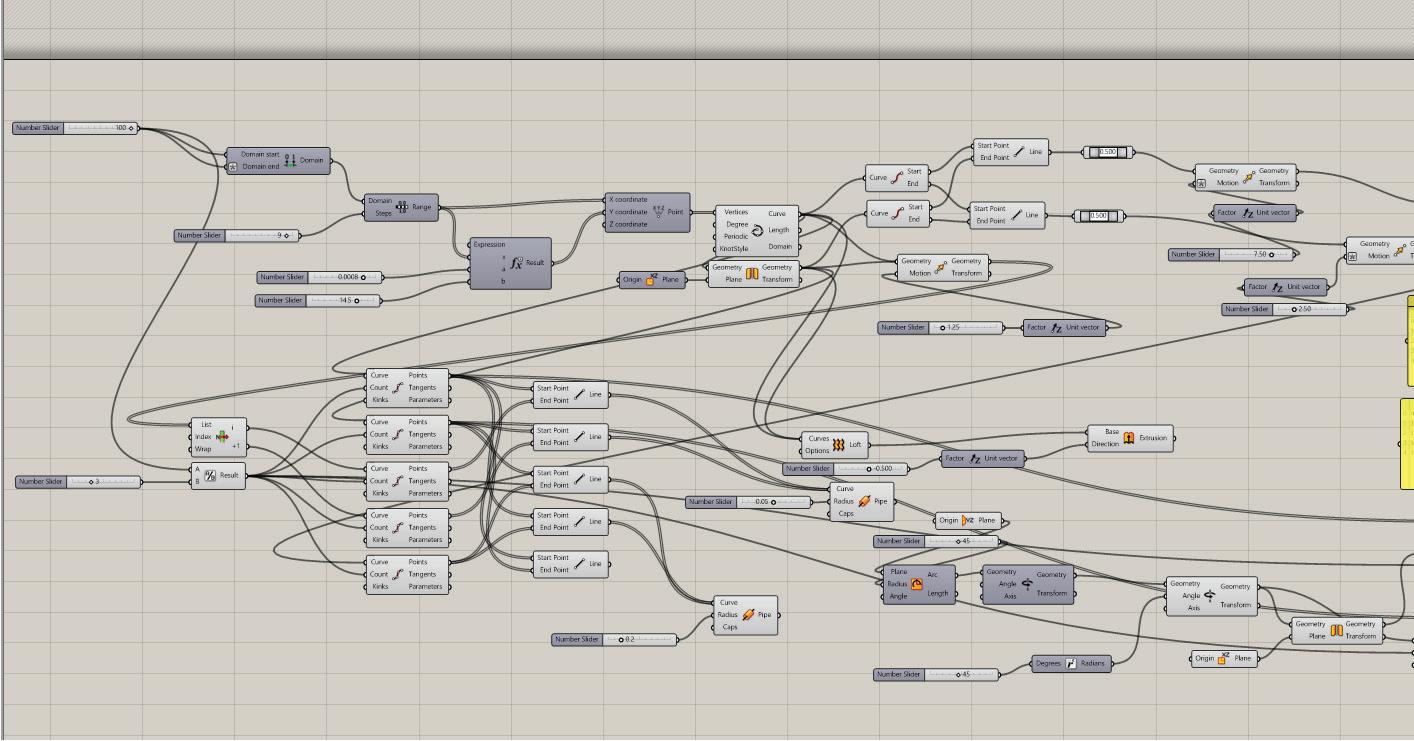Click the Degrees input label
The image size is (1414, 741).
[x=1048, y=663]
